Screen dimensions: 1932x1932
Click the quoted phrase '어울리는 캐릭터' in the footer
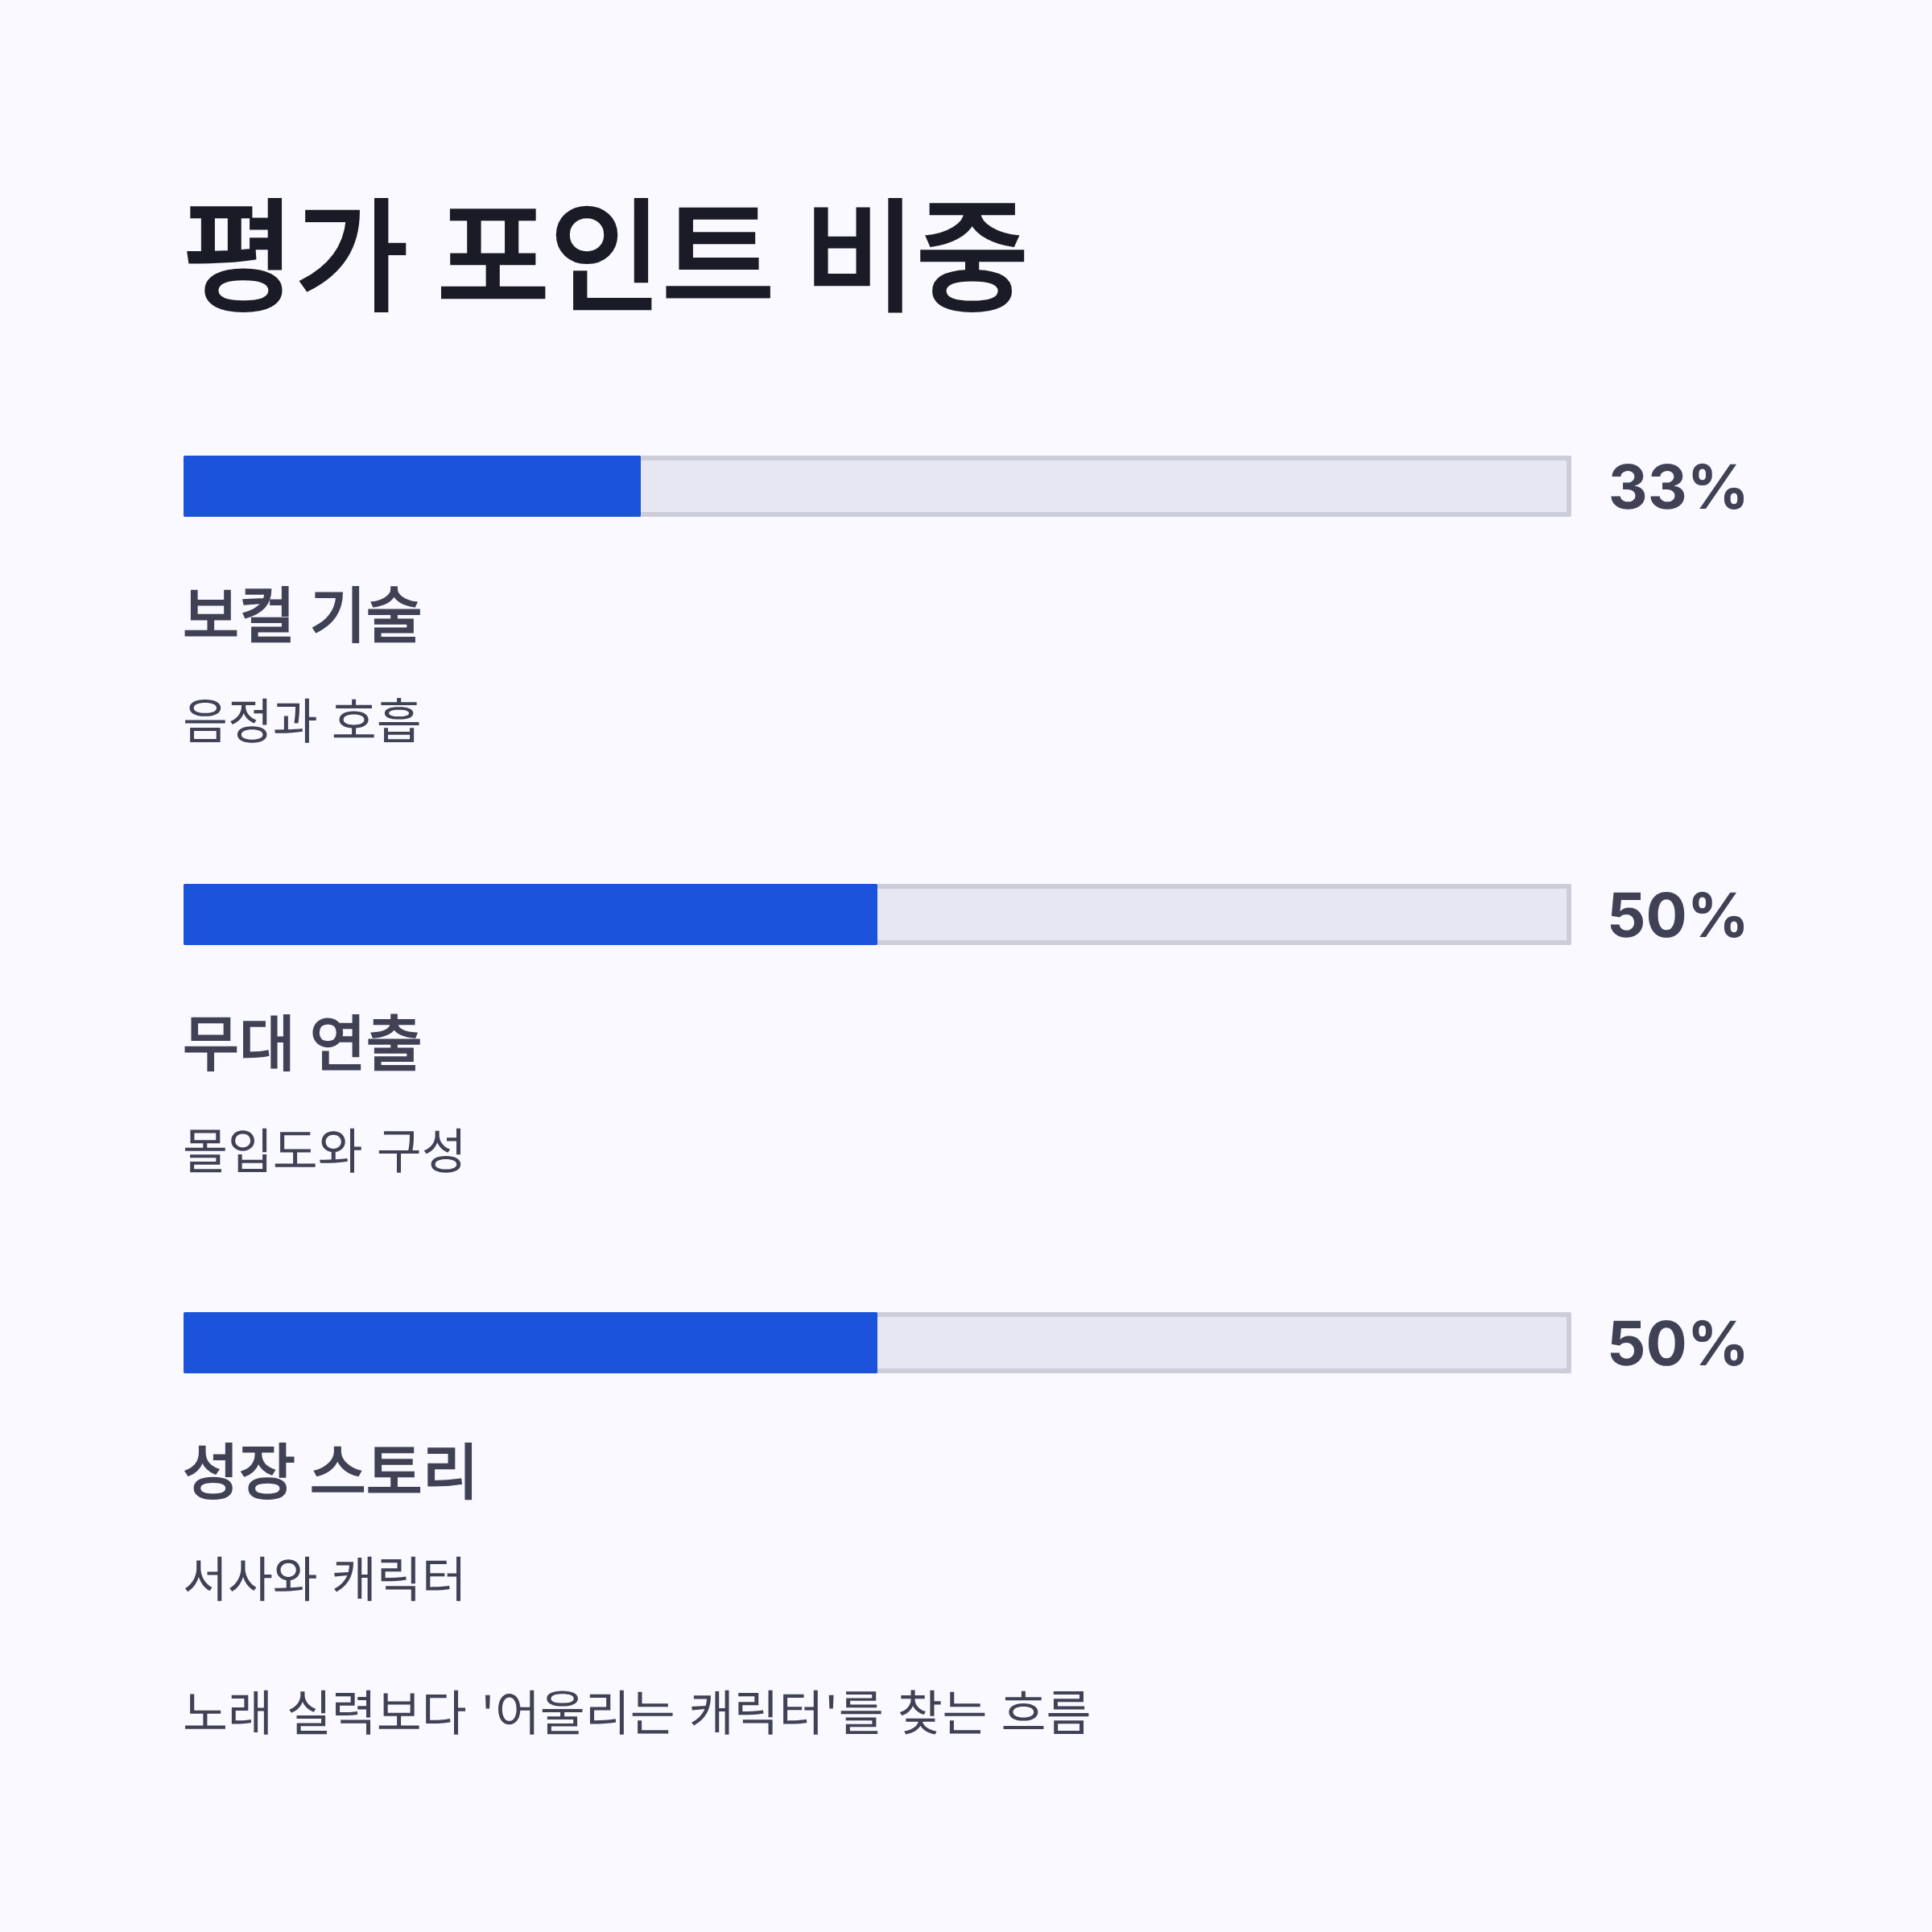659,1712
